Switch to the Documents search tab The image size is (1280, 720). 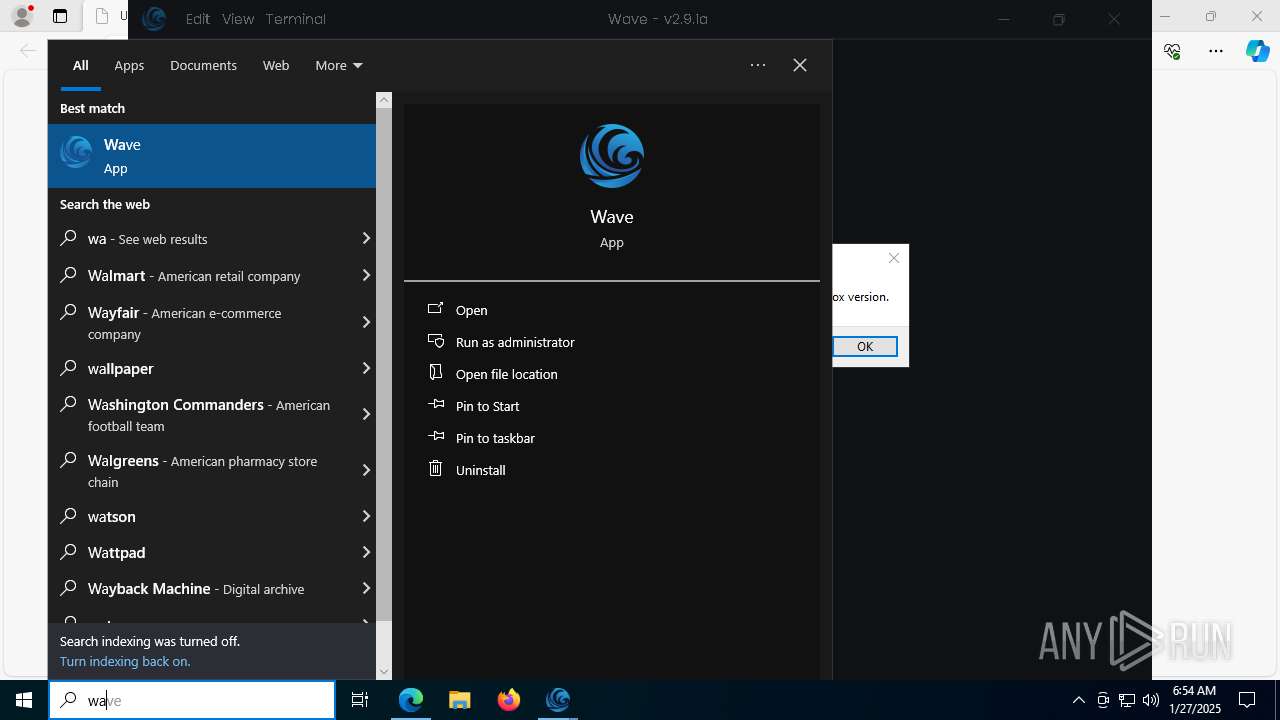(203, 65)
